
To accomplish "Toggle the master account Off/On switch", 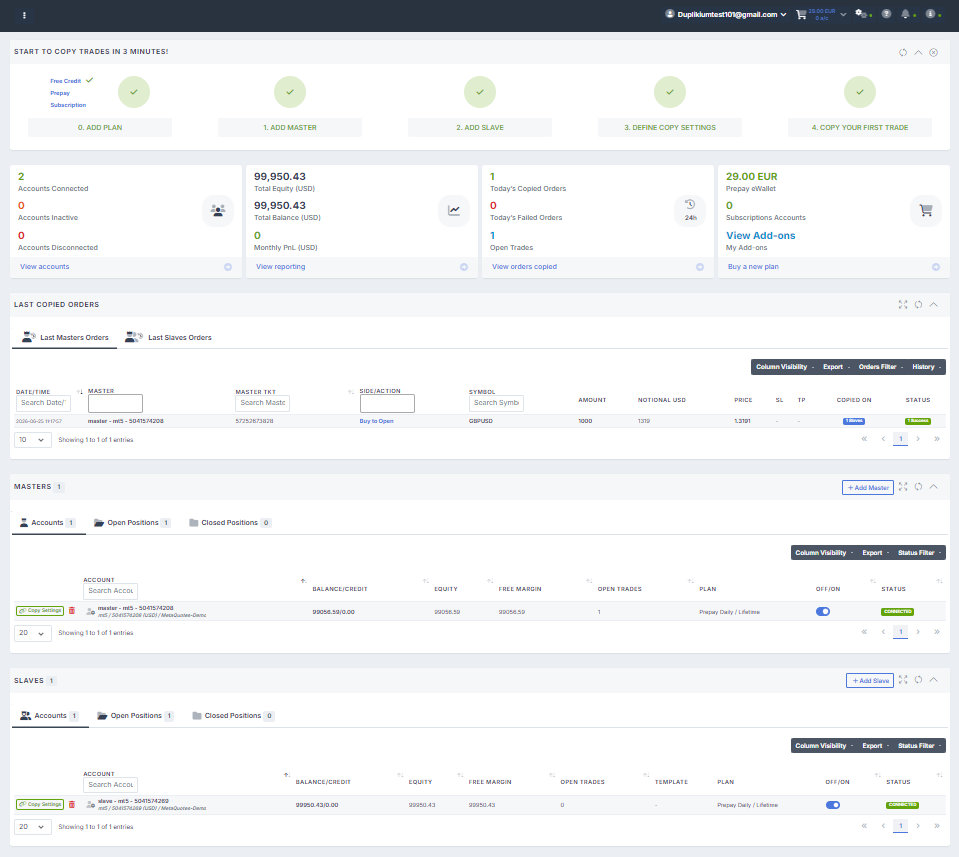I will pos(823,612).
